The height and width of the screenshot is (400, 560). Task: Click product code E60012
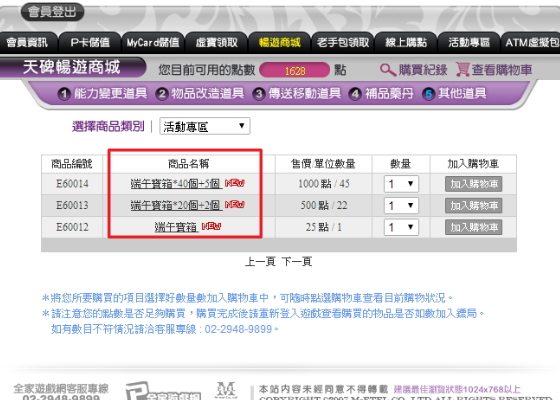pos(72,227)
